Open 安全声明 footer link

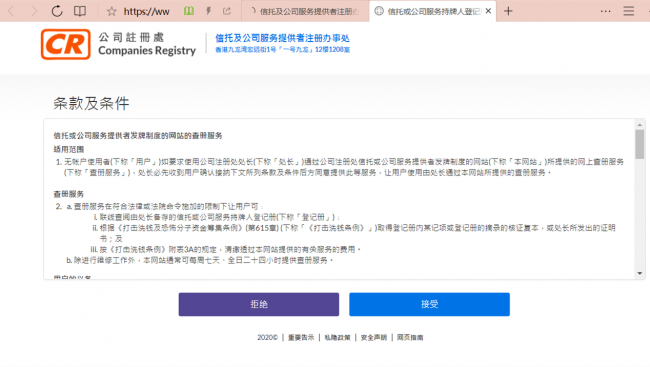pyautogui.click(x=374, y=338)
